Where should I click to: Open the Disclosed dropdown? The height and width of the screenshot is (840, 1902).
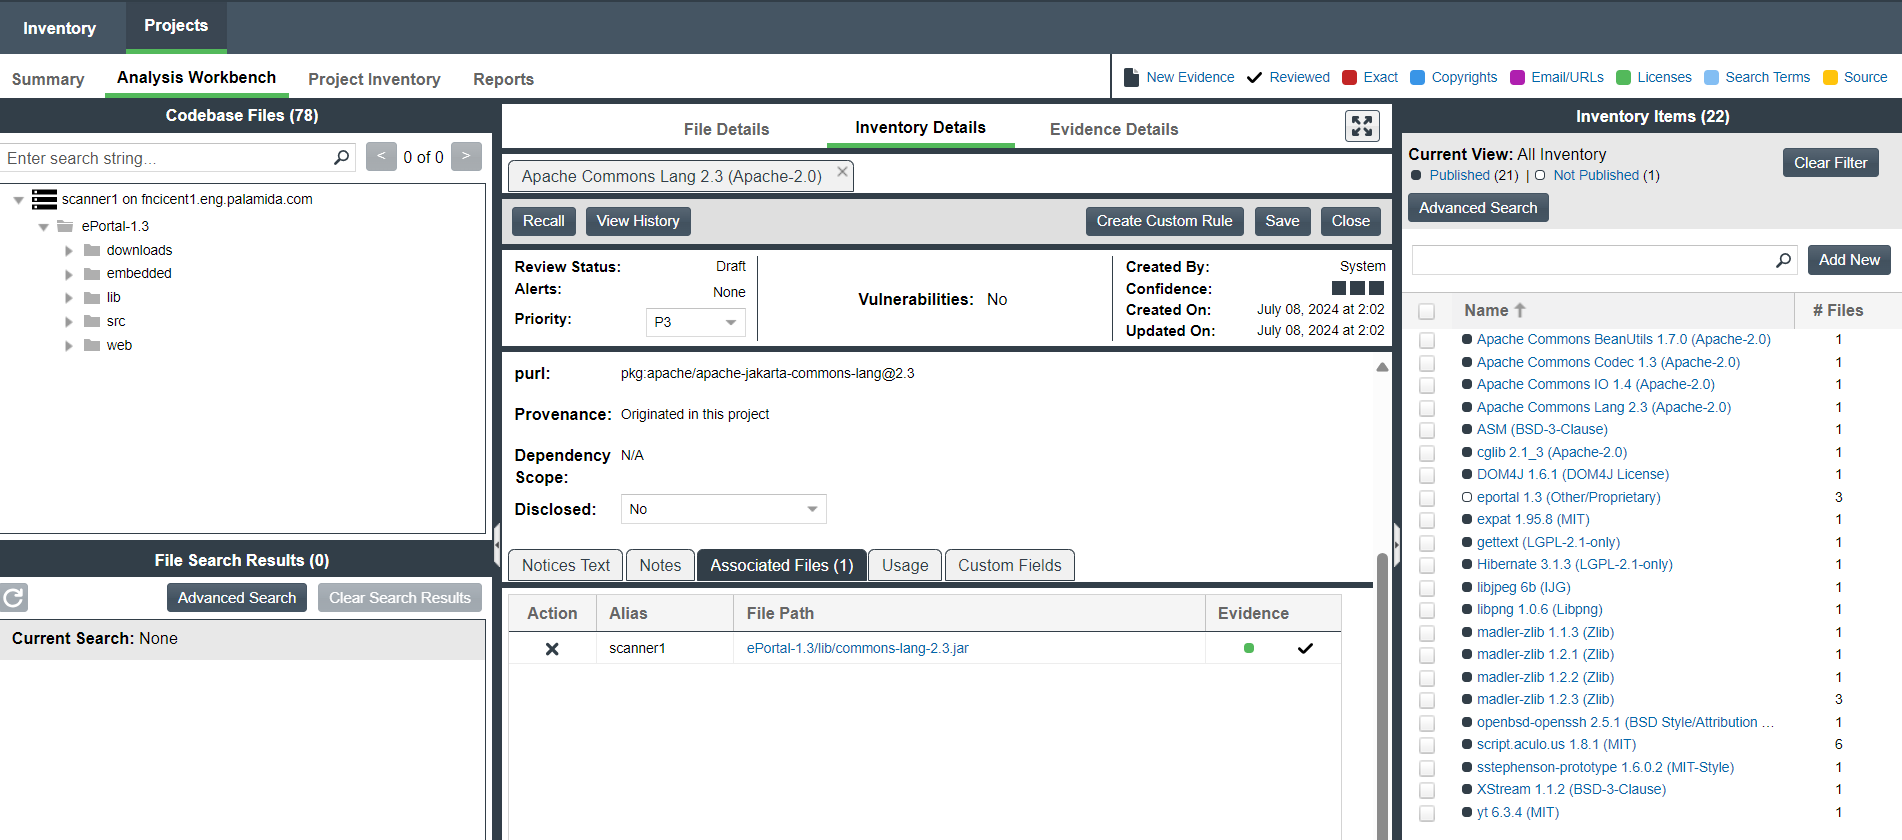[x=722, y=509]
